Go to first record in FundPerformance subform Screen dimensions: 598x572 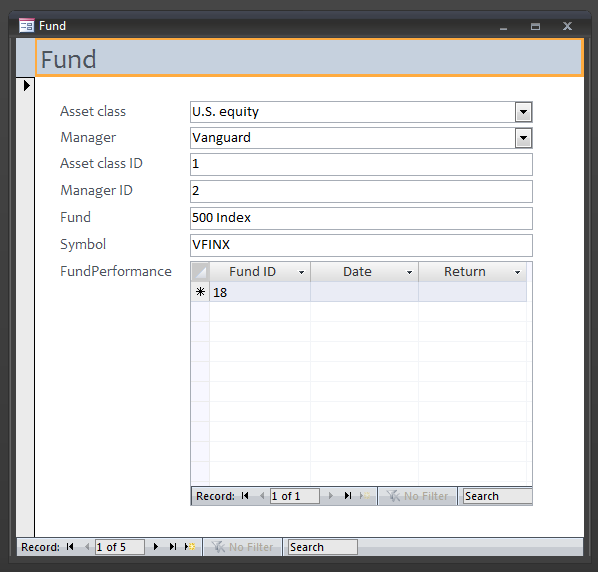coord(245,496)
